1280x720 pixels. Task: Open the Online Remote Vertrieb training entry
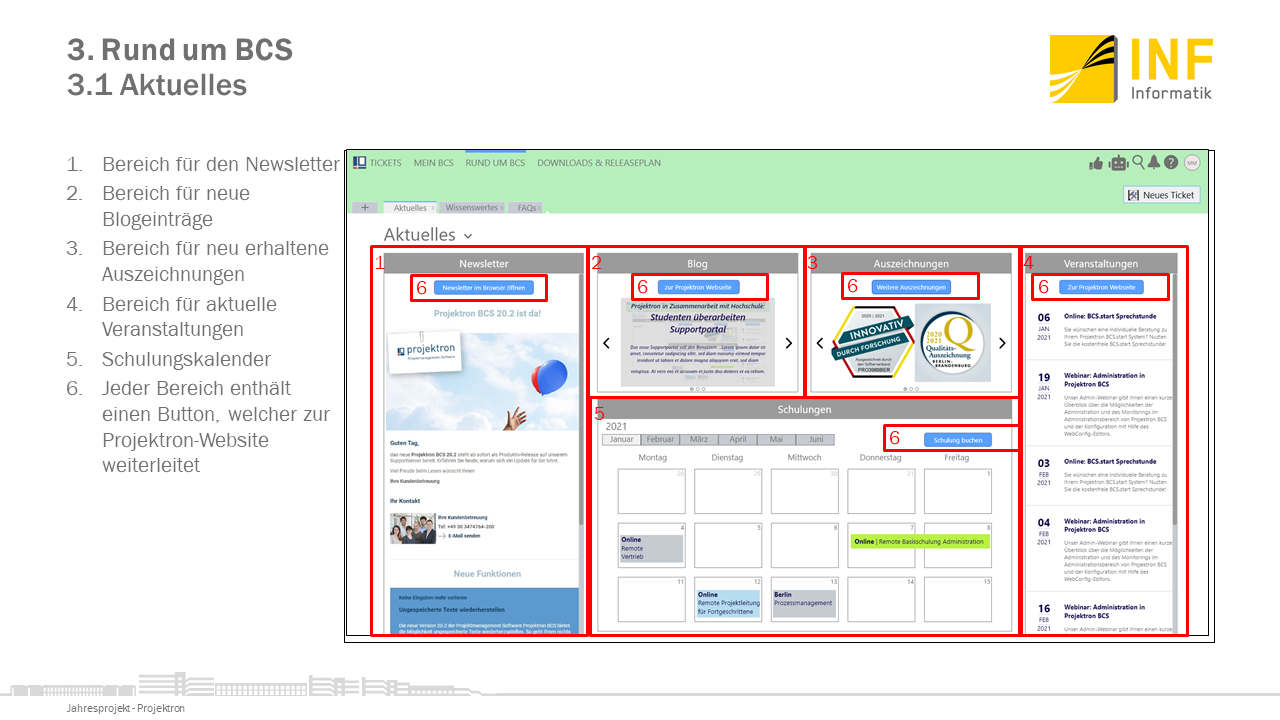coord(651,548)
